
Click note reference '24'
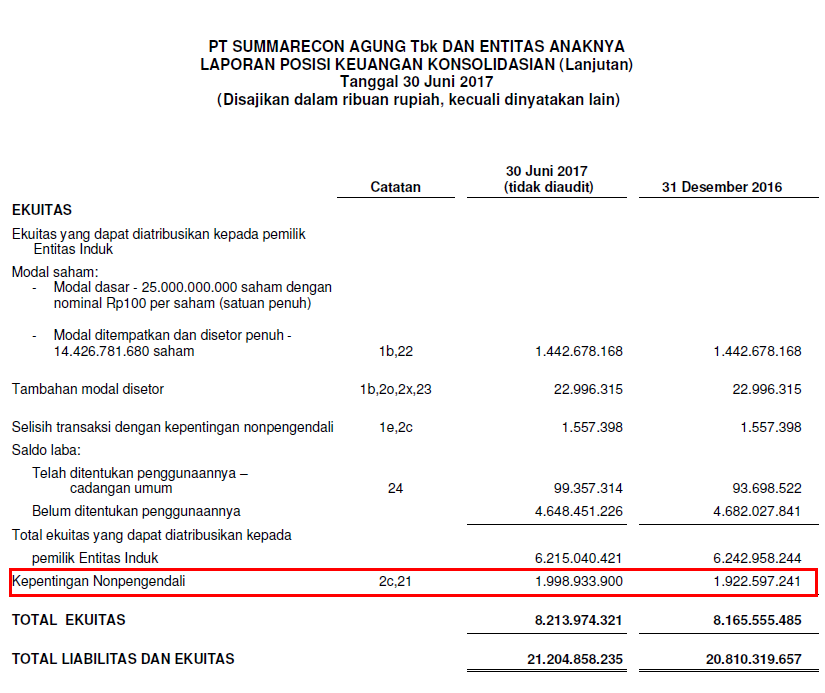click(395, 488)
